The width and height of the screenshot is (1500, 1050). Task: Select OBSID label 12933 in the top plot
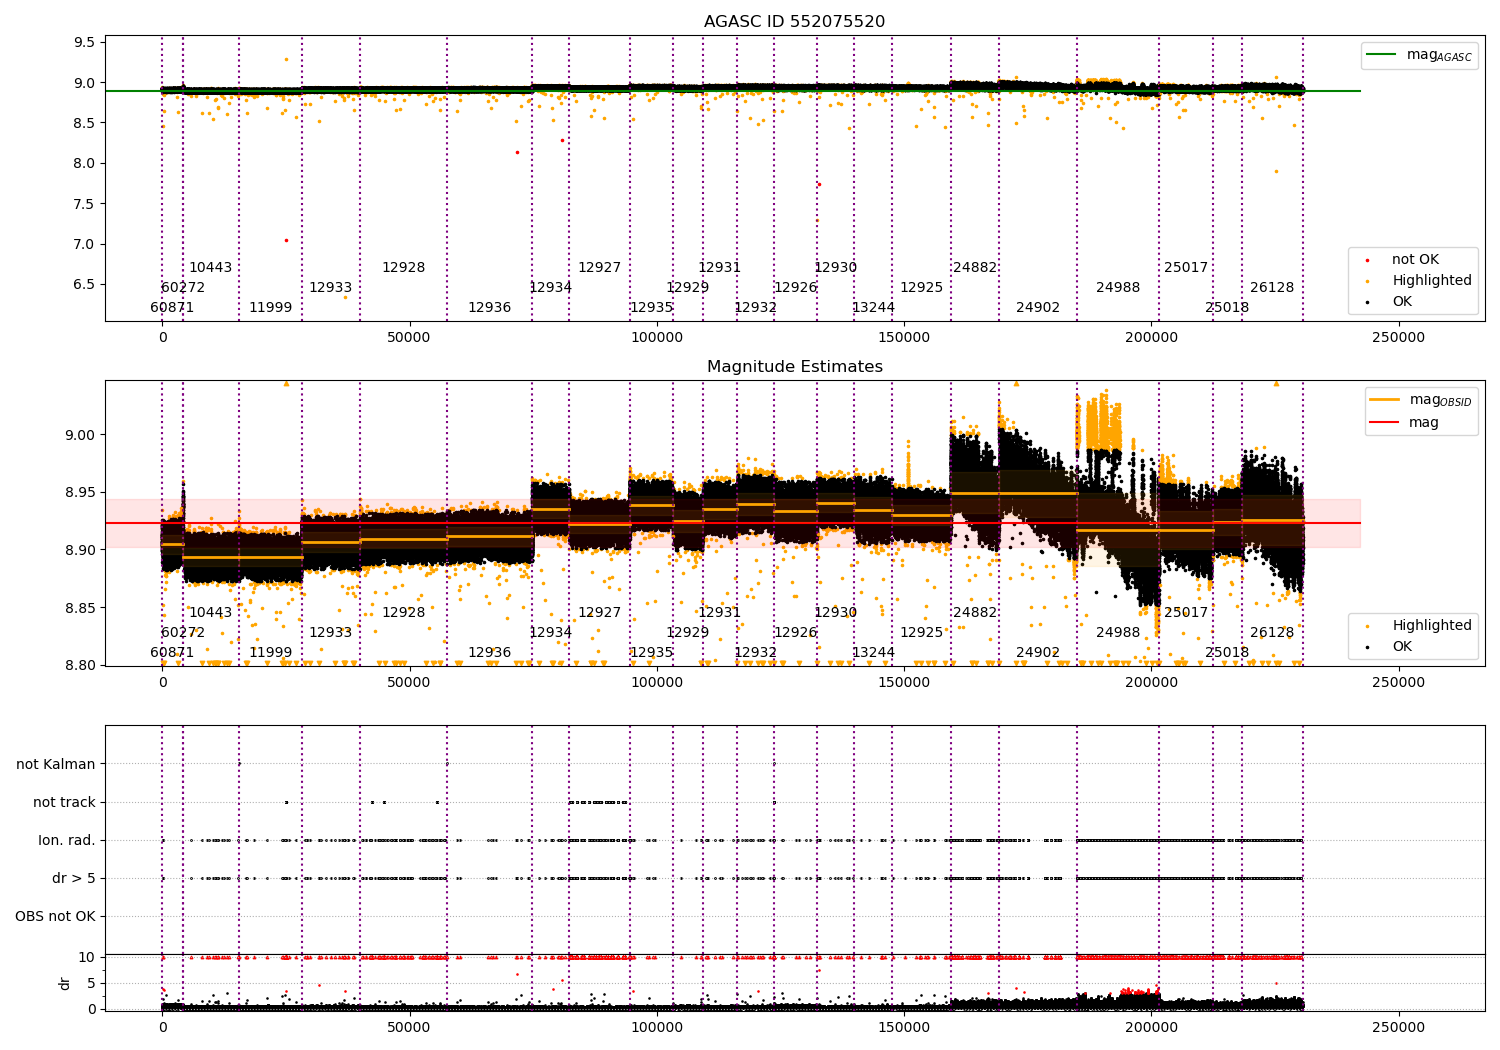(x=330, y=288)
